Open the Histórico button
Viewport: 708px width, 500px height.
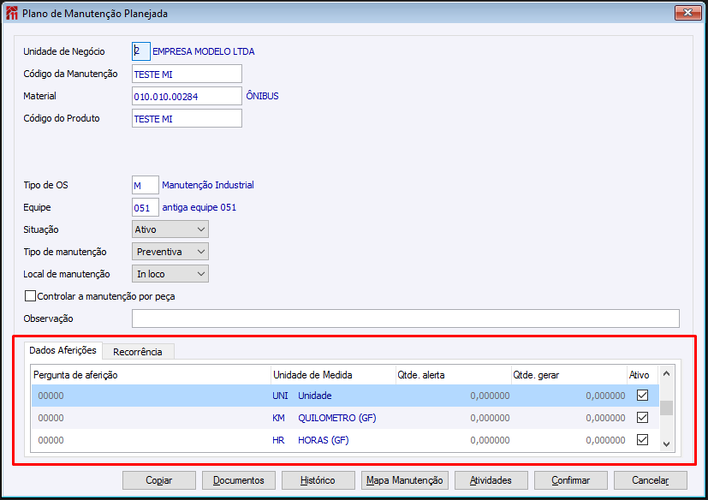pyautogui.click(x=318, y=480)
